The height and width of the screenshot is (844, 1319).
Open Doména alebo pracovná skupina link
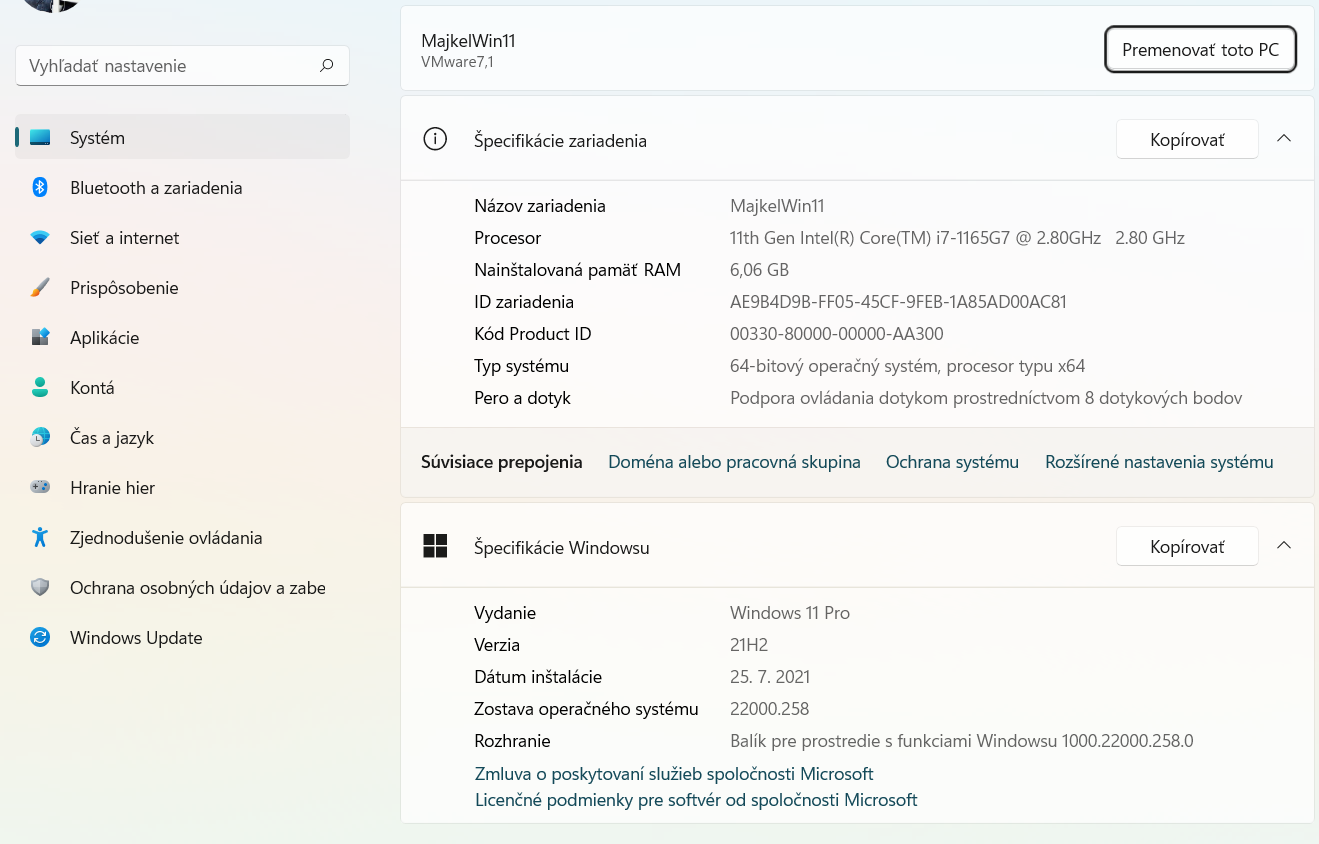pos(734,462)
